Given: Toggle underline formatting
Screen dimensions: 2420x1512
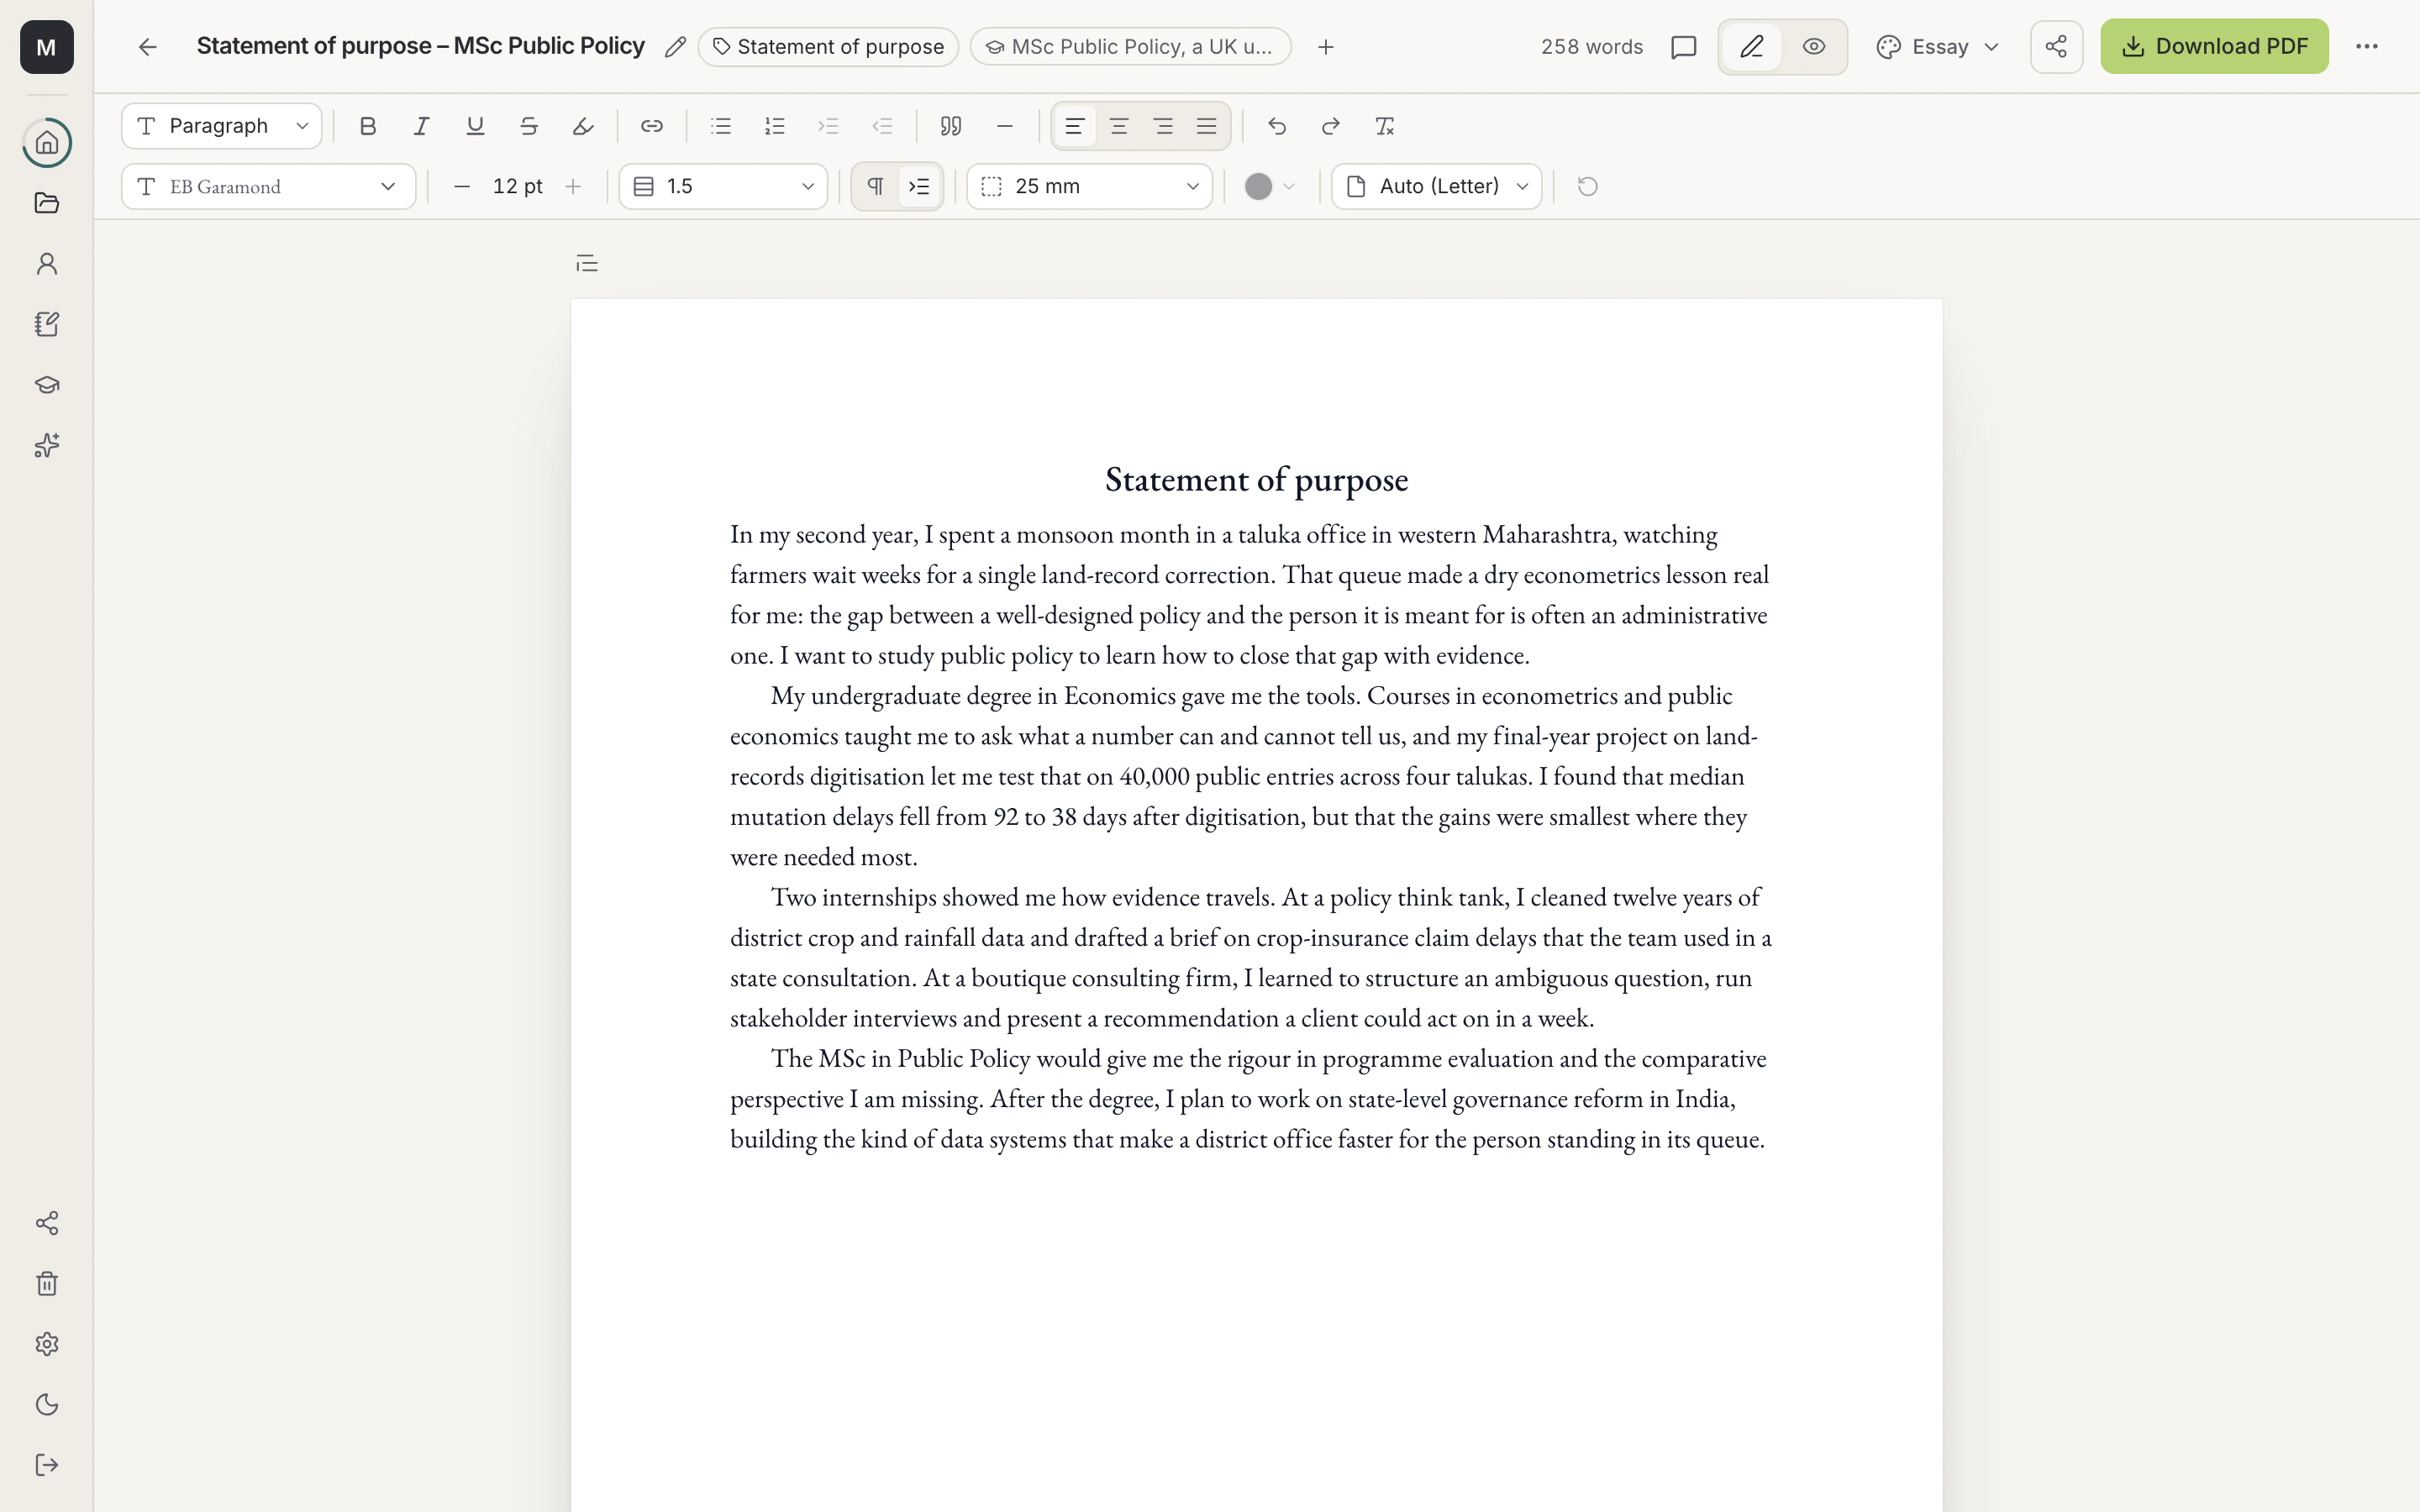Looking at the screenshot, I should pyautogui.click(x=476, y=126).
